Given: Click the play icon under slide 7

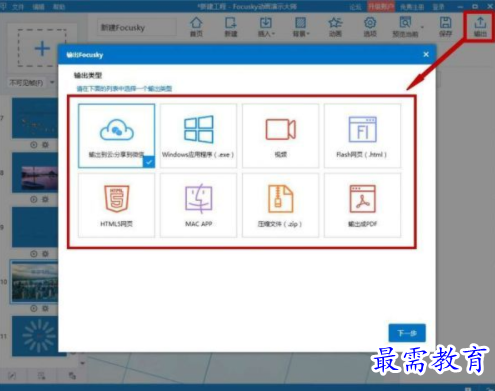Looking at the screenshot, I should point(34,145).
